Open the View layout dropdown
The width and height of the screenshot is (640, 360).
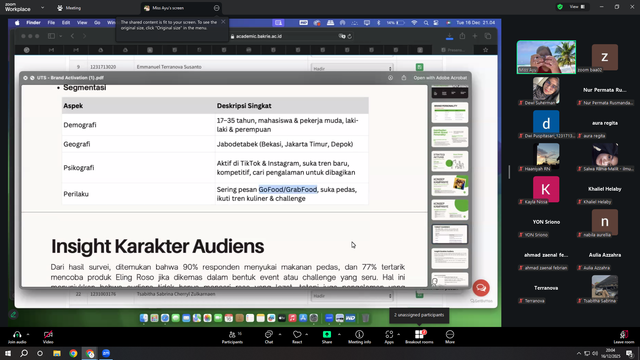(x=577, y=7)
